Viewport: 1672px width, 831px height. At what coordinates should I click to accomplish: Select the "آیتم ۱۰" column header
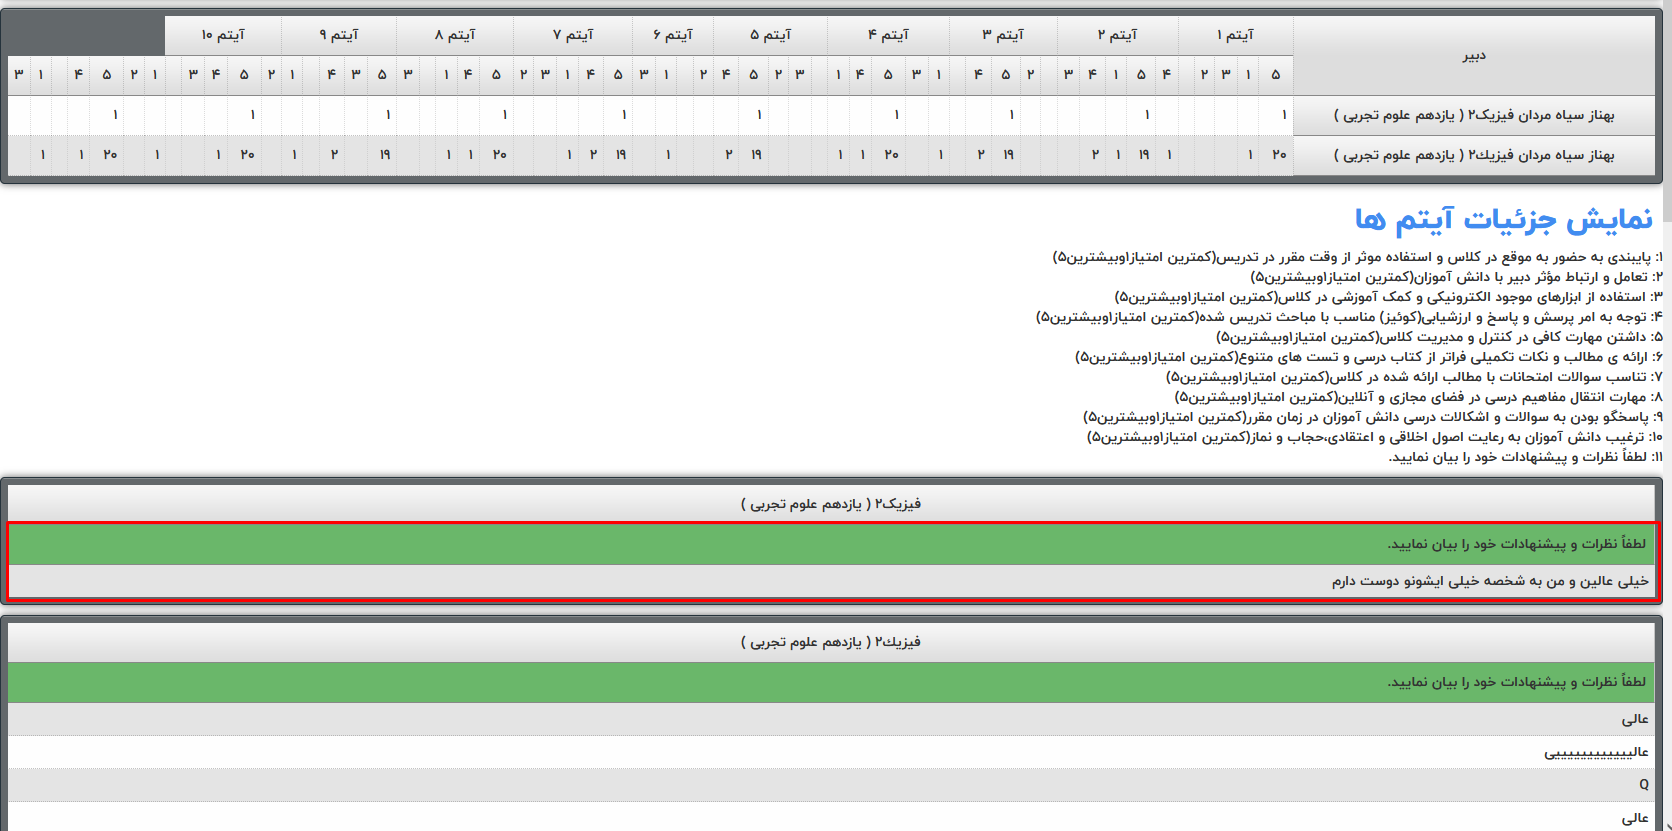point(223,35)
